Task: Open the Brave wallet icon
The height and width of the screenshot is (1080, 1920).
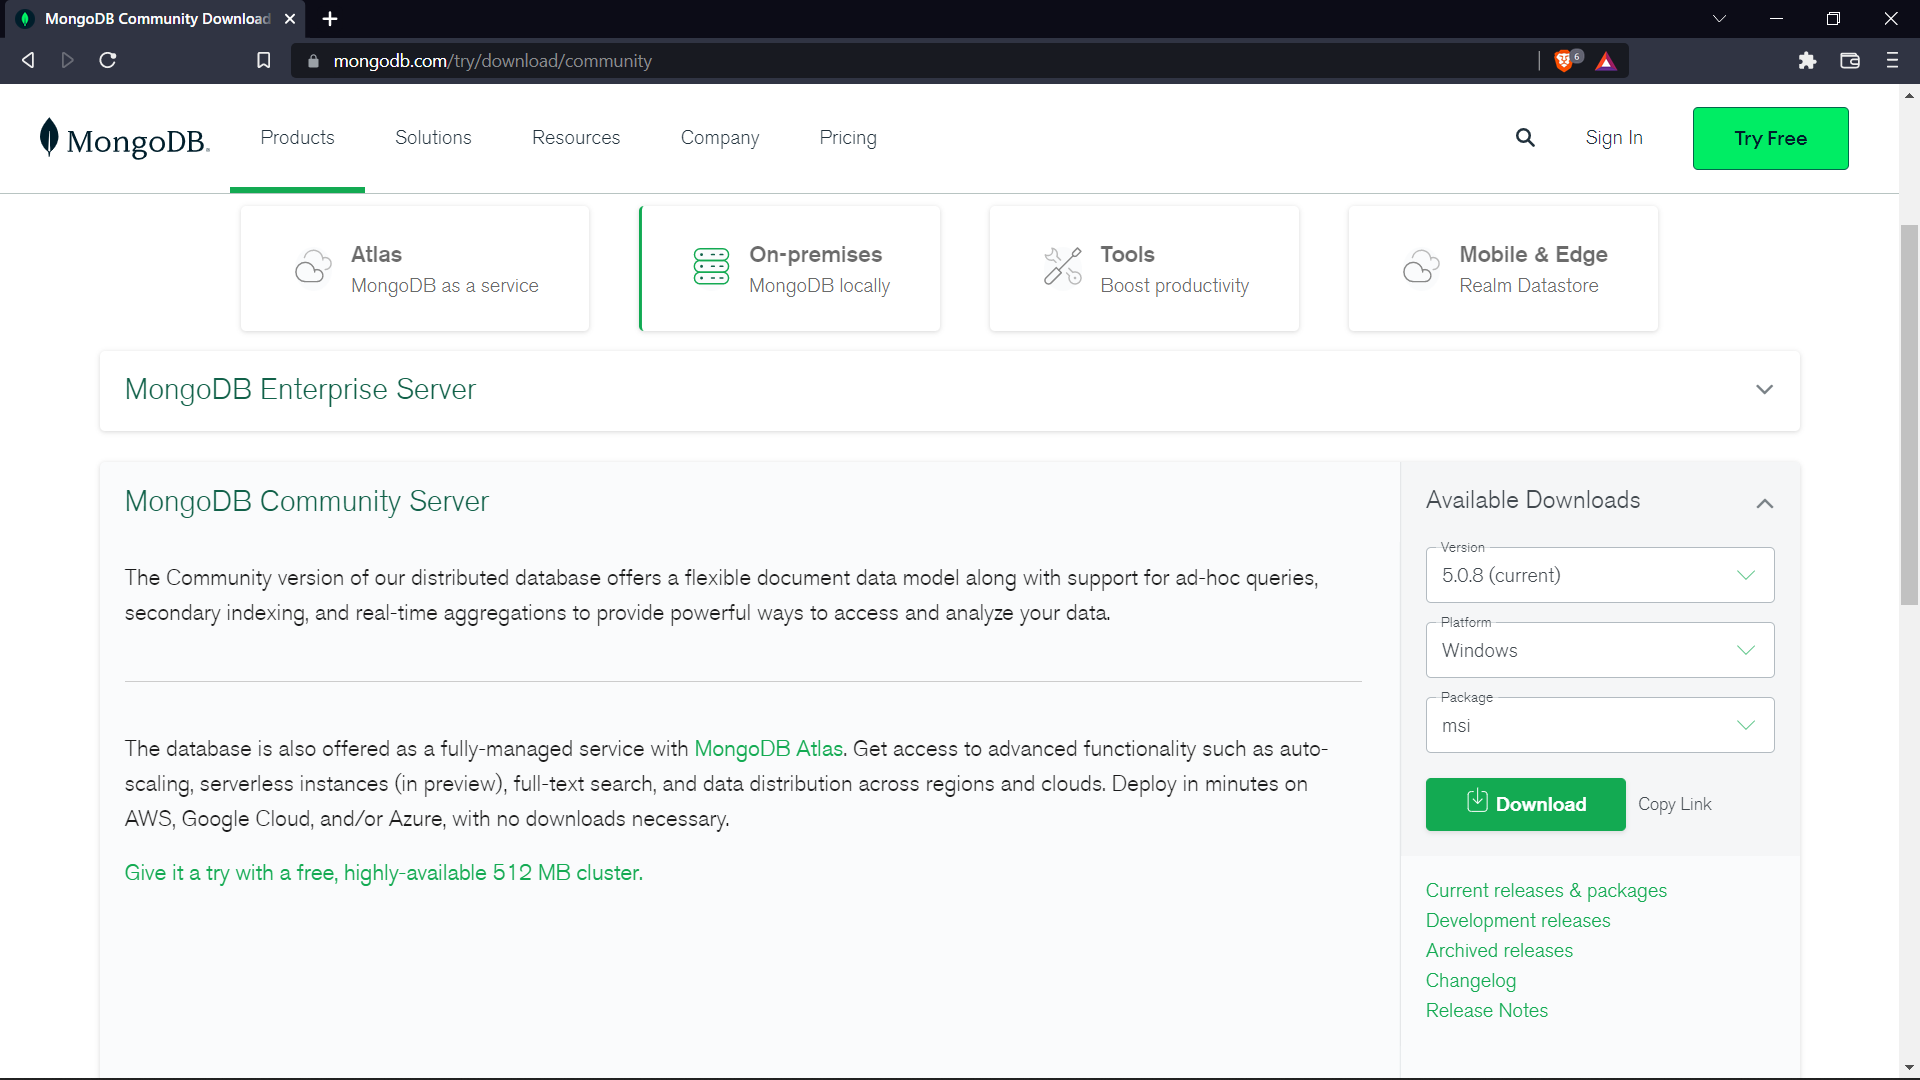Action: [x=1850, y=61]
